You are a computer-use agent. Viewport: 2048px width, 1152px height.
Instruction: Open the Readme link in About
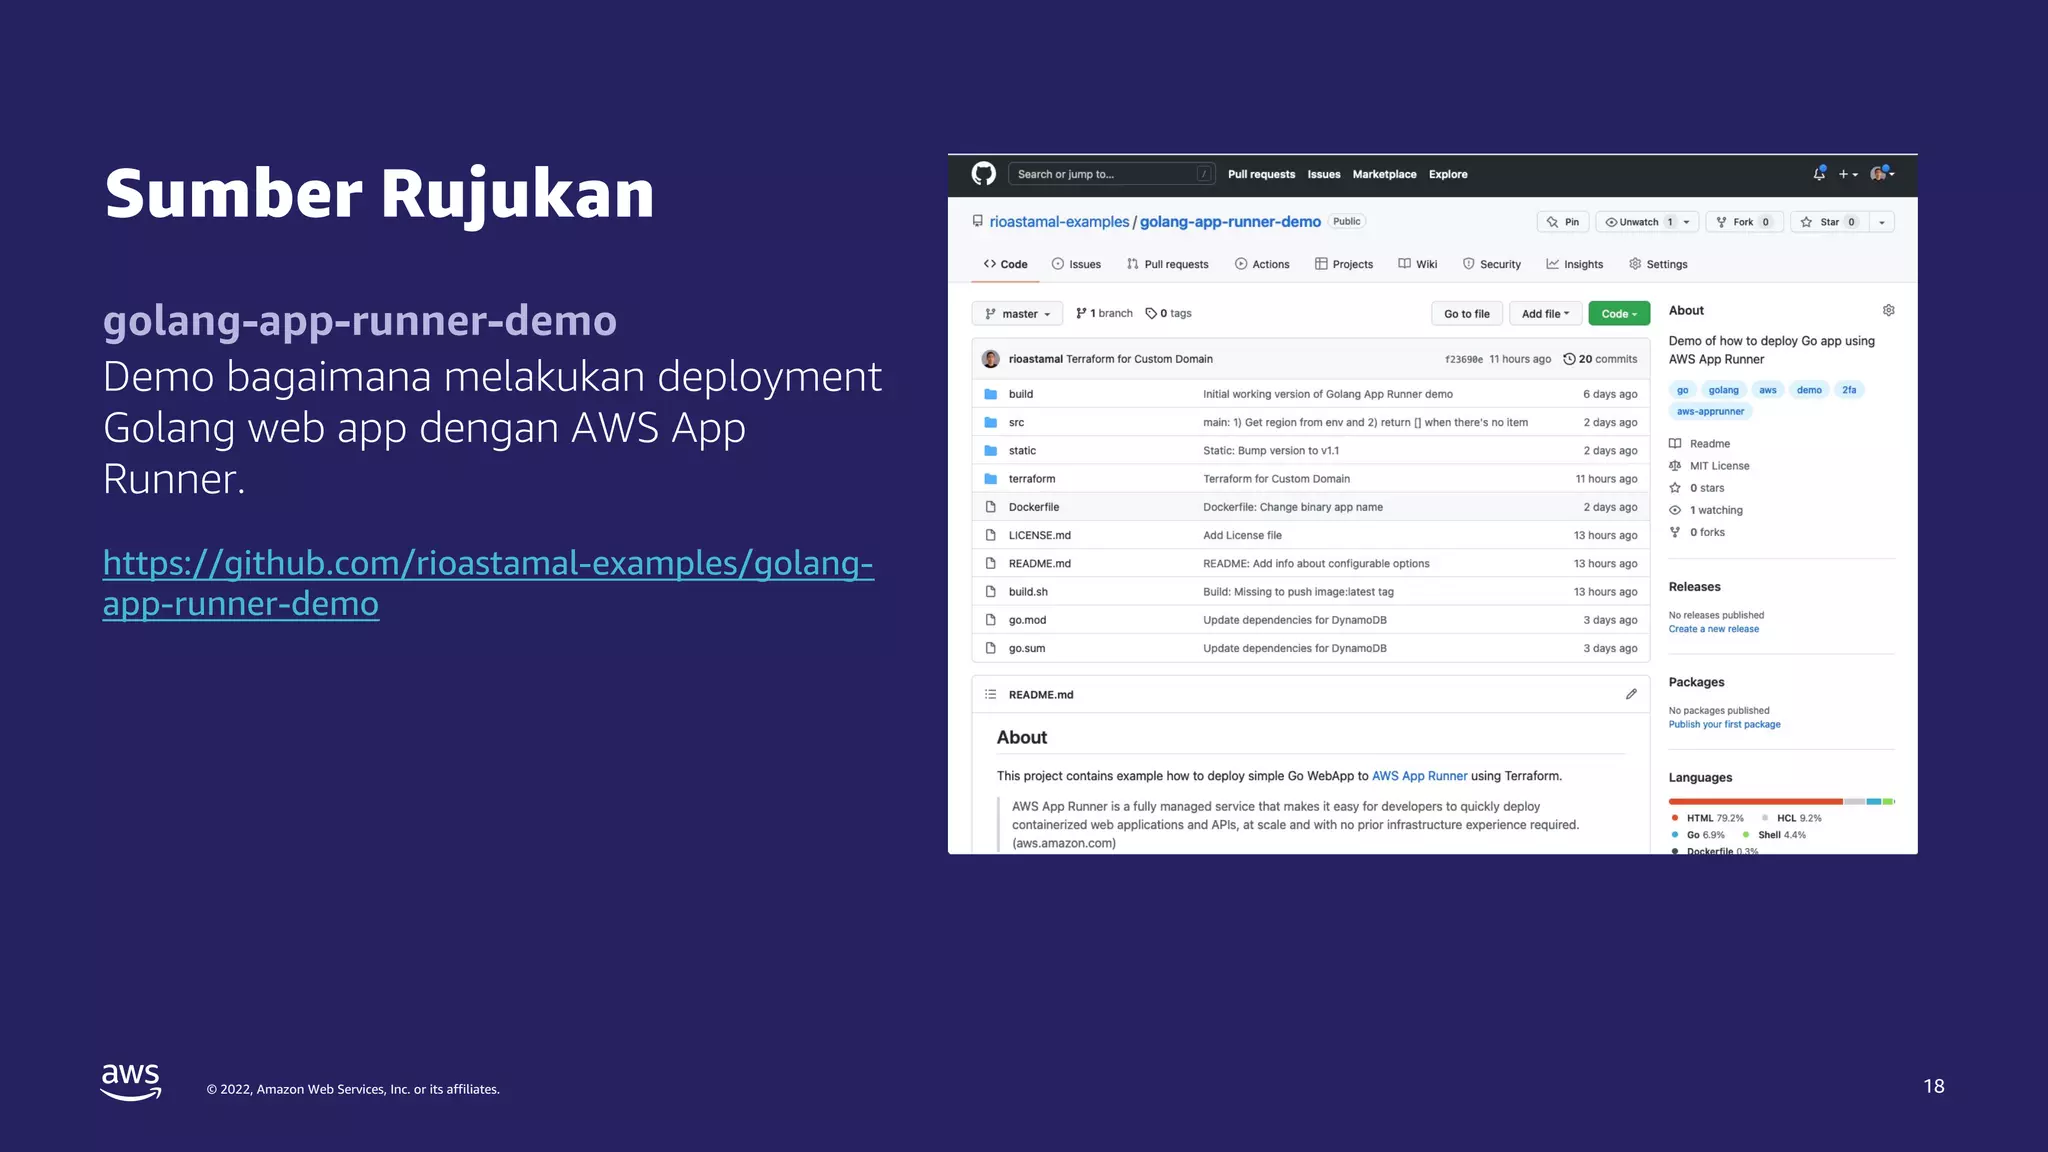tap(1700, 444)
